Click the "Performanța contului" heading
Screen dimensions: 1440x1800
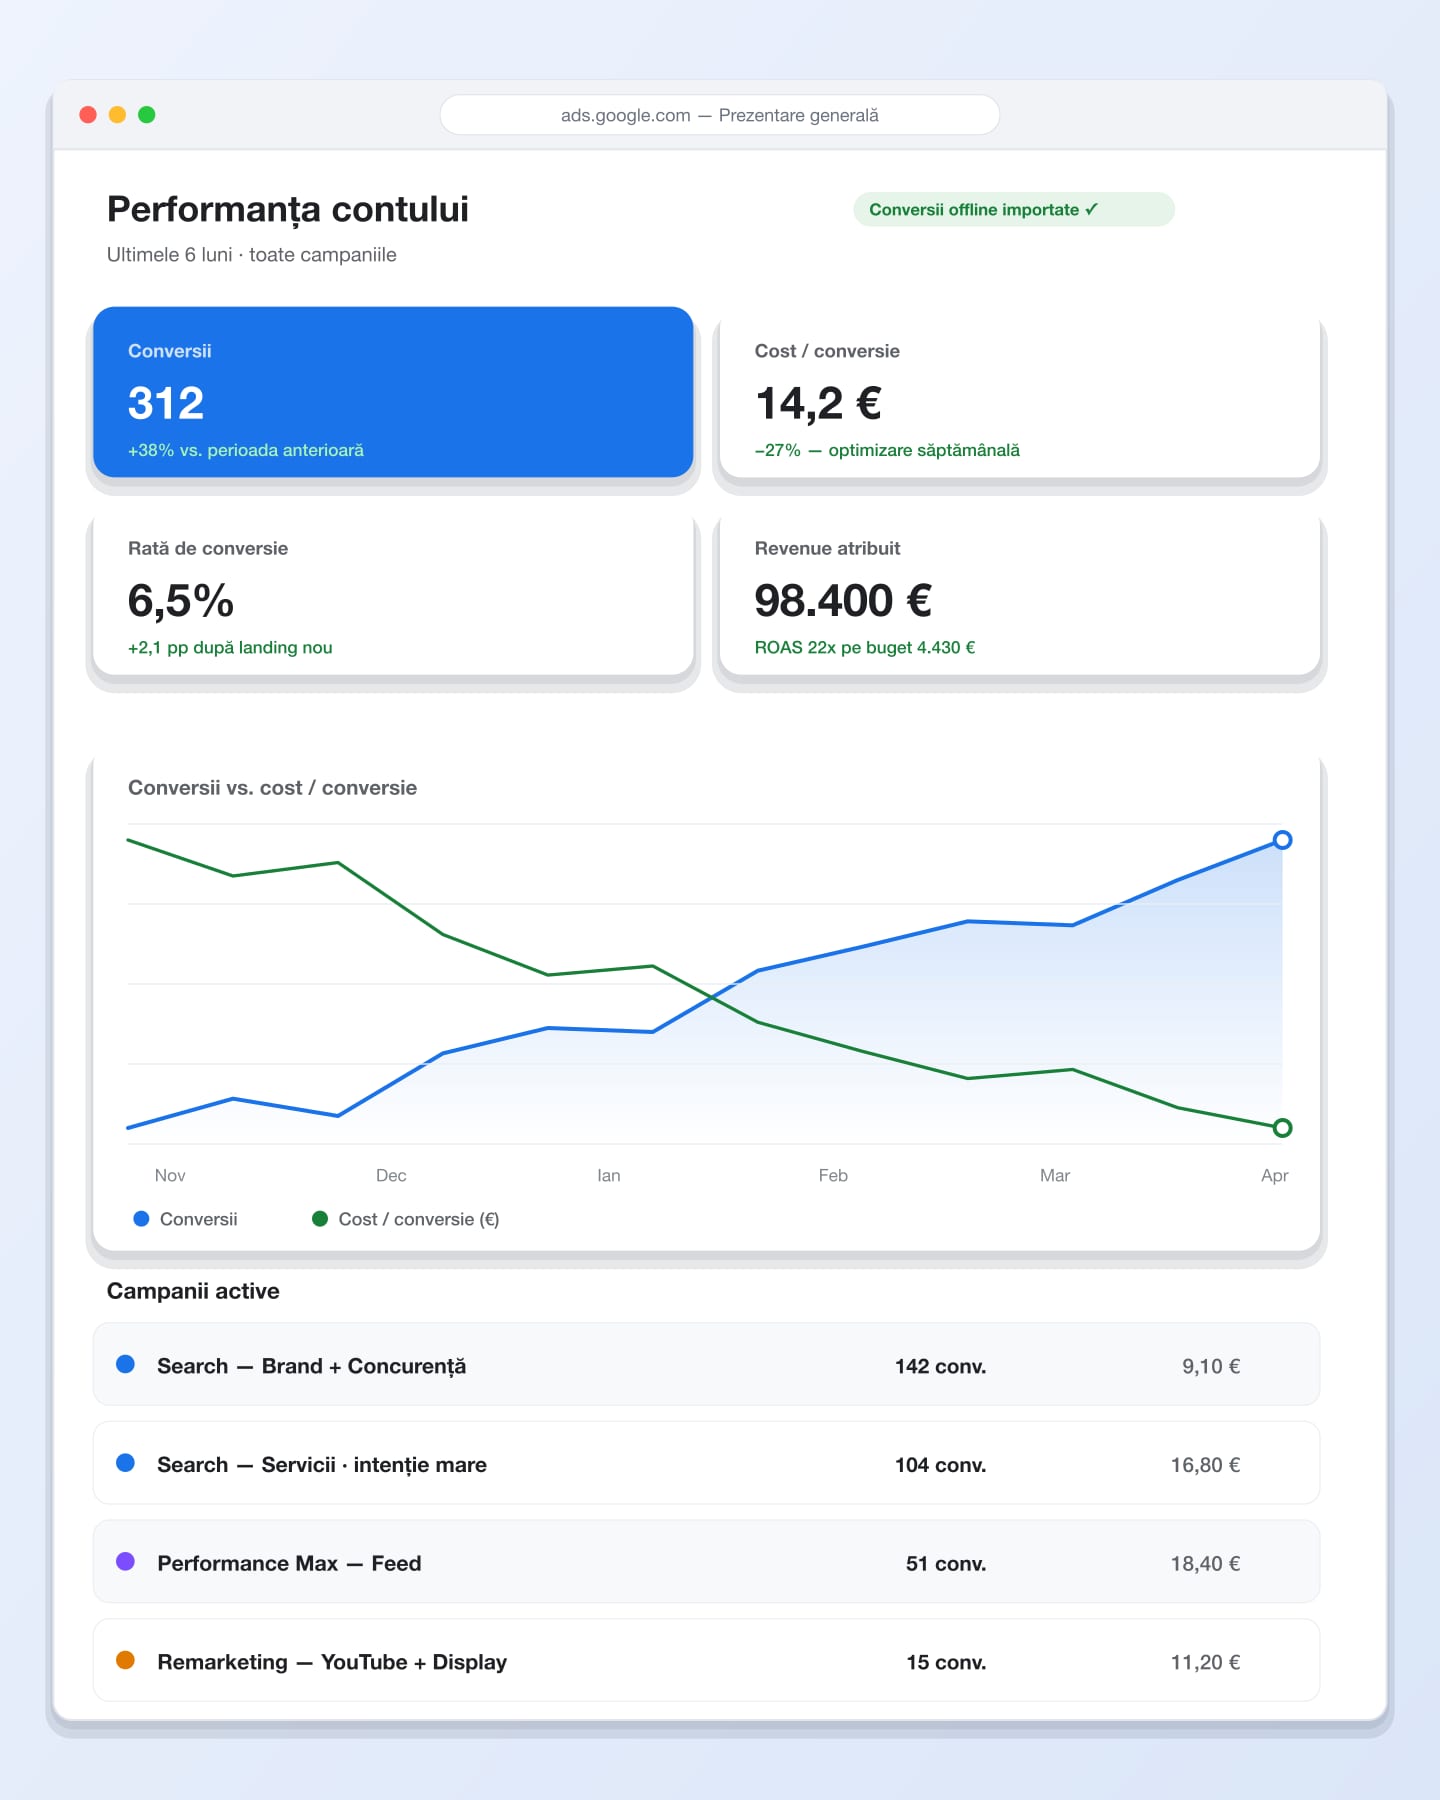click(288, 210)
